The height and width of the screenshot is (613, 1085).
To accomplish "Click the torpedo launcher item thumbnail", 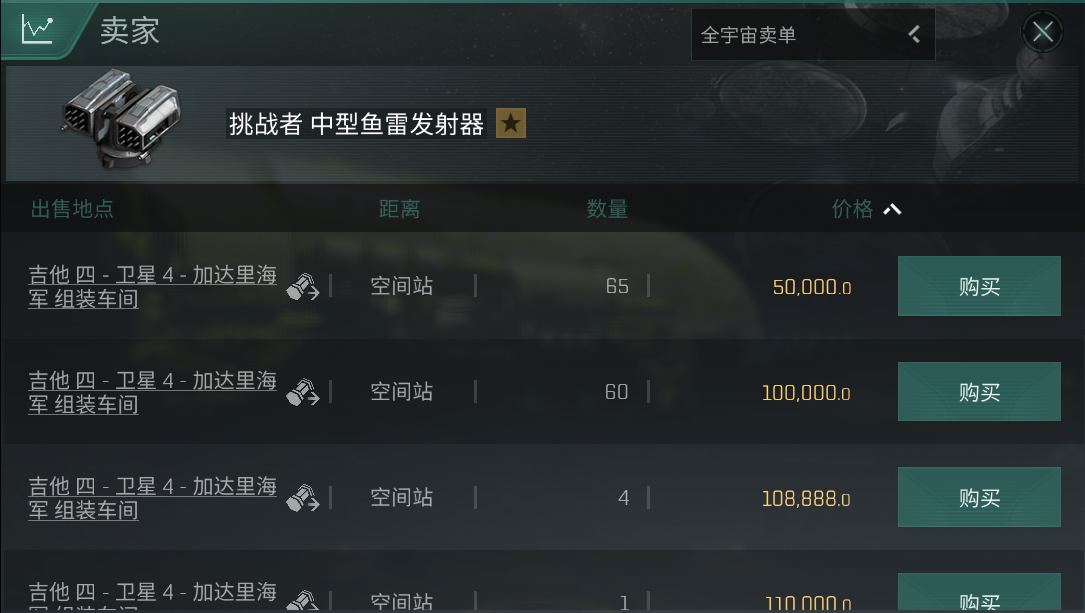I will (121, 118).
